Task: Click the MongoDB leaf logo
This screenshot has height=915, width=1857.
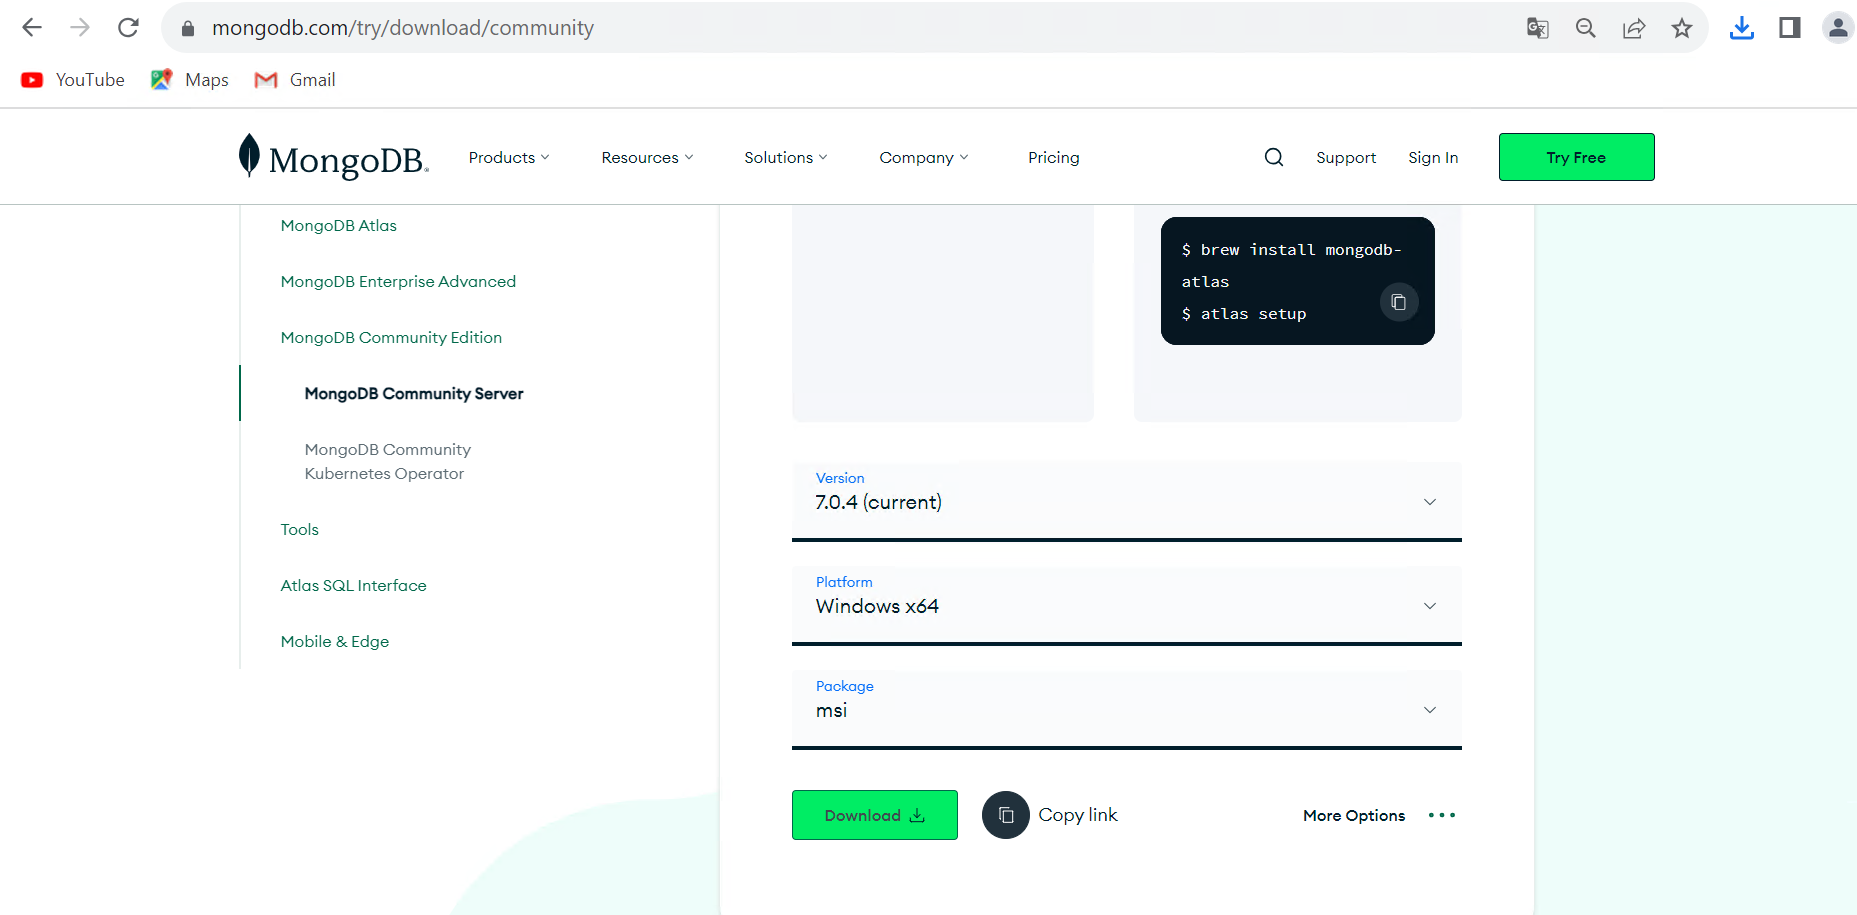Action: click(x=249, y=156)
